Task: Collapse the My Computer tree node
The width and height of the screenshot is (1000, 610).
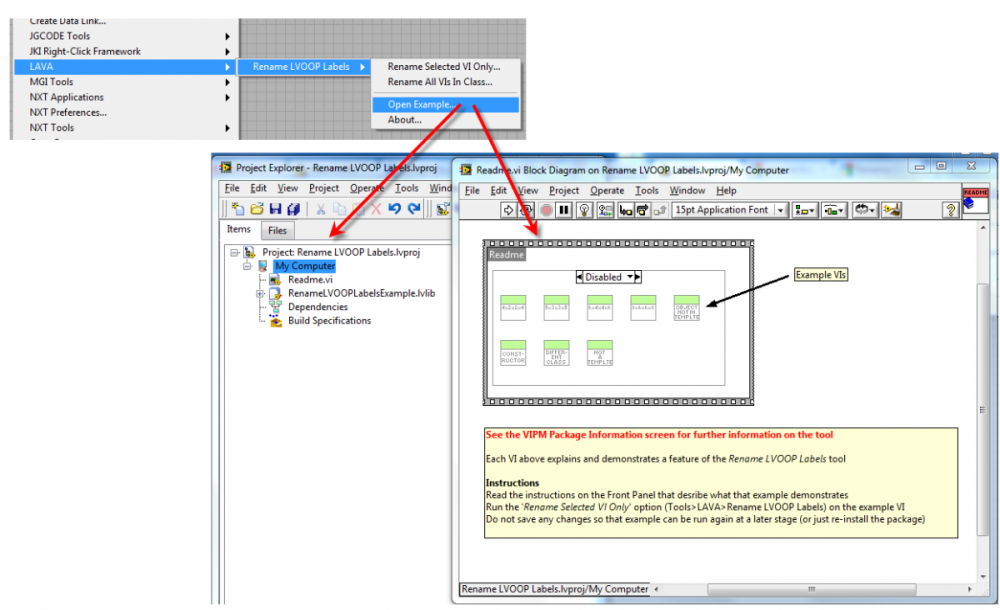Action: point(247,266)
